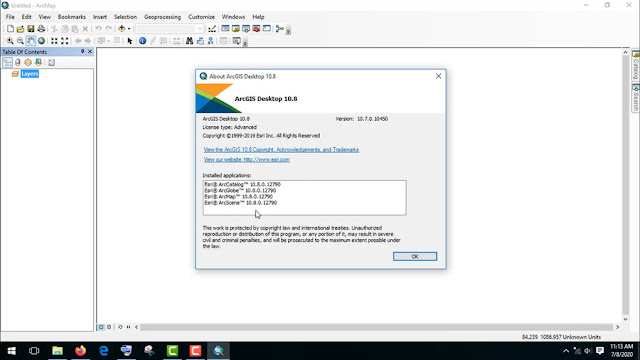
Task: Expand the Catalog side tab
Action: click(x=636, y=65)
